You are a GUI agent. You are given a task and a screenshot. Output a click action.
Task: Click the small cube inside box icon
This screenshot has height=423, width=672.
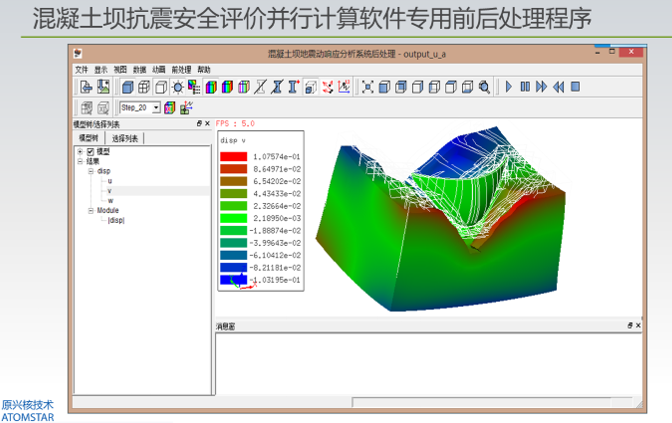tap(311, 87)
